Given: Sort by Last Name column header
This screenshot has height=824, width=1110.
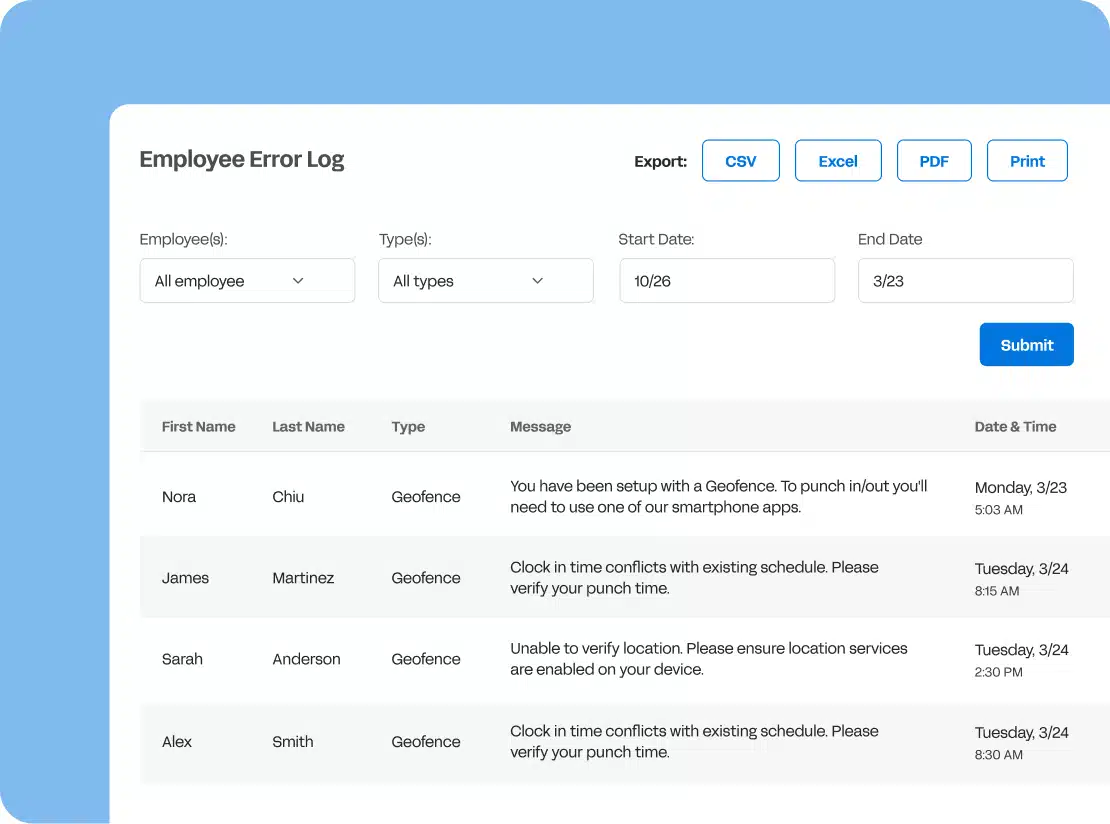Looking at the screenshot, I should (308, 427).
